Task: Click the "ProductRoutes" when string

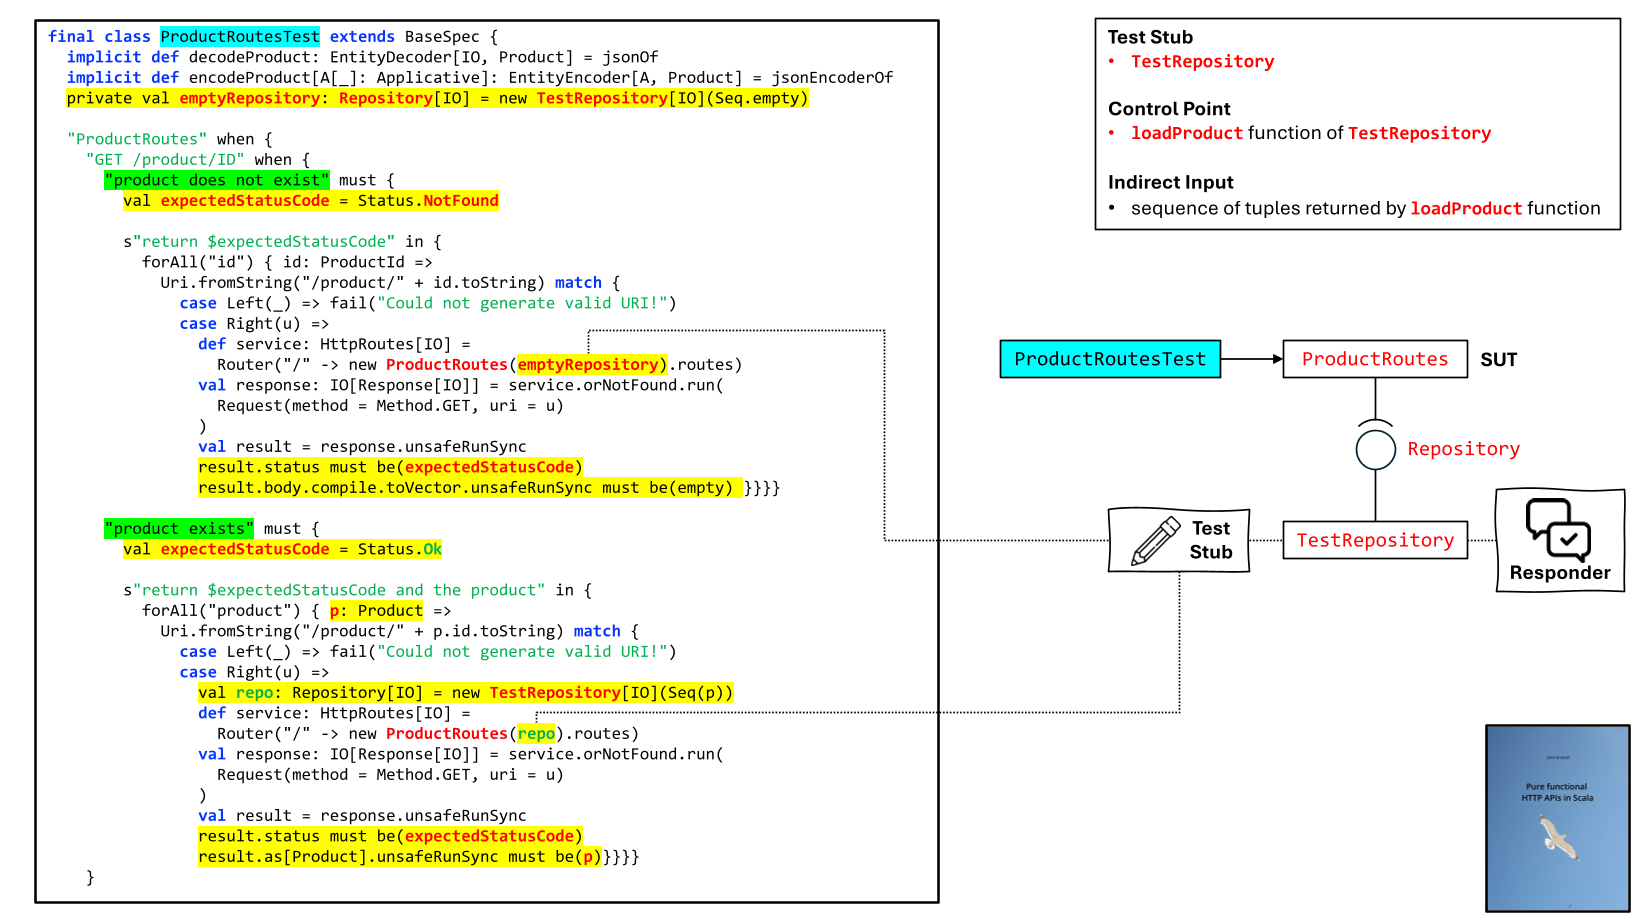Action: (137, 139)
